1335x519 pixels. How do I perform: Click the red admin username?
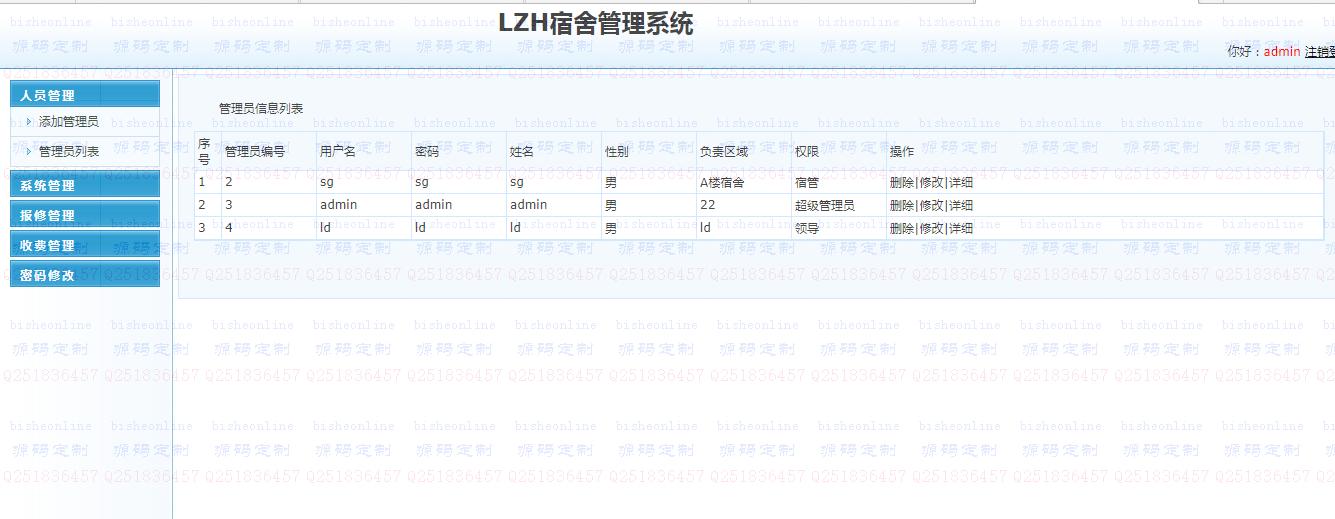(1282, 52)
